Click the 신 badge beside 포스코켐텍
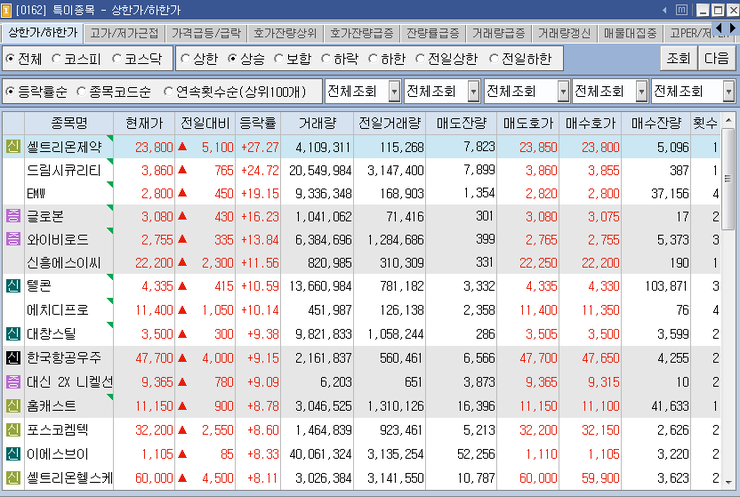 13,430
